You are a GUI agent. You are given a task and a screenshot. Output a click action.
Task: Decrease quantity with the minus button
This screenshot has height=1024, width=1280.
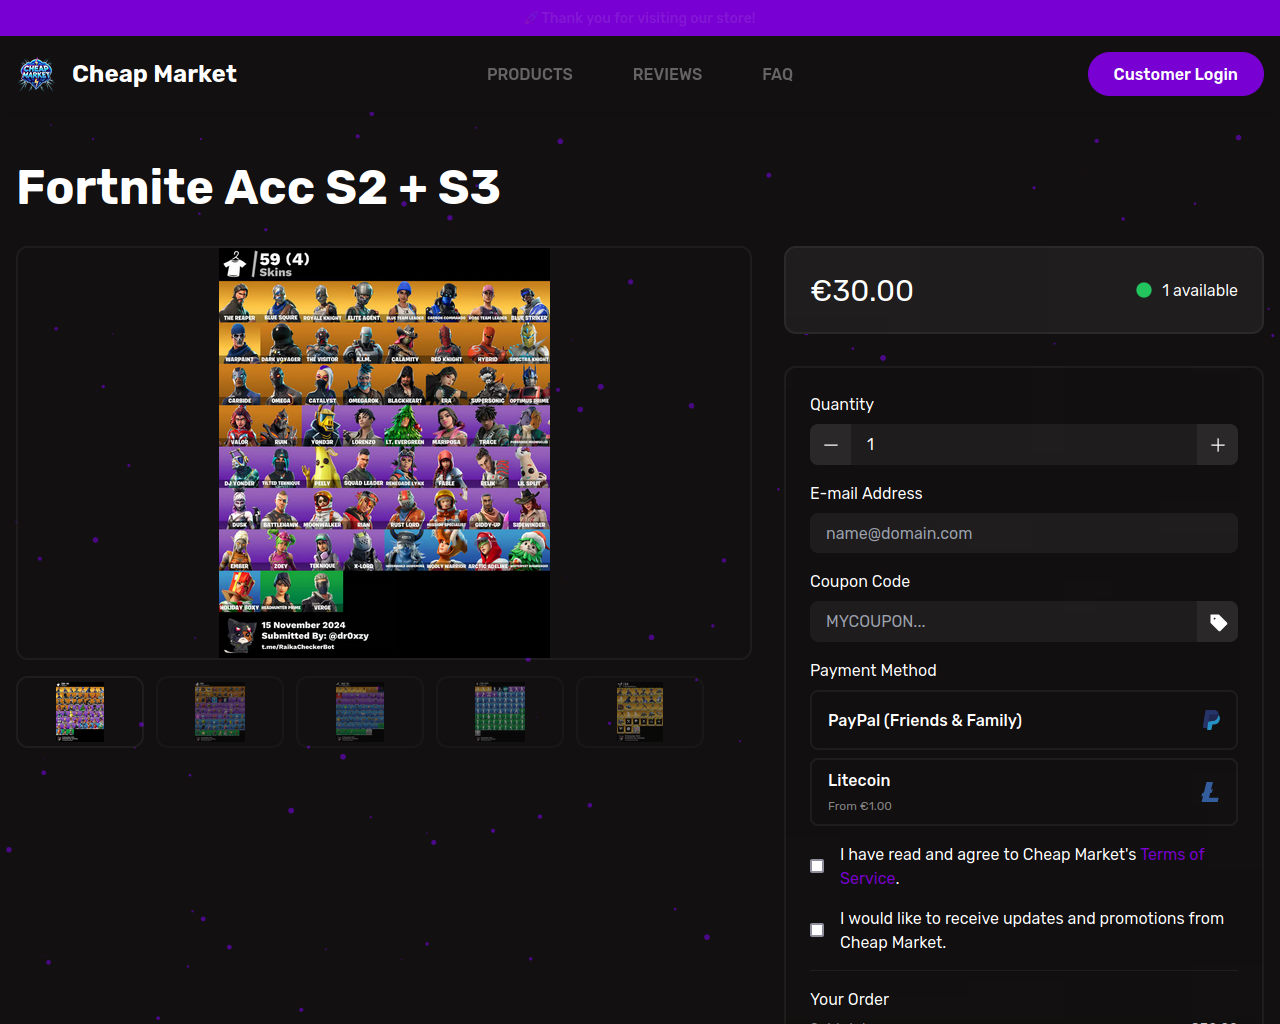coord(830,445)
